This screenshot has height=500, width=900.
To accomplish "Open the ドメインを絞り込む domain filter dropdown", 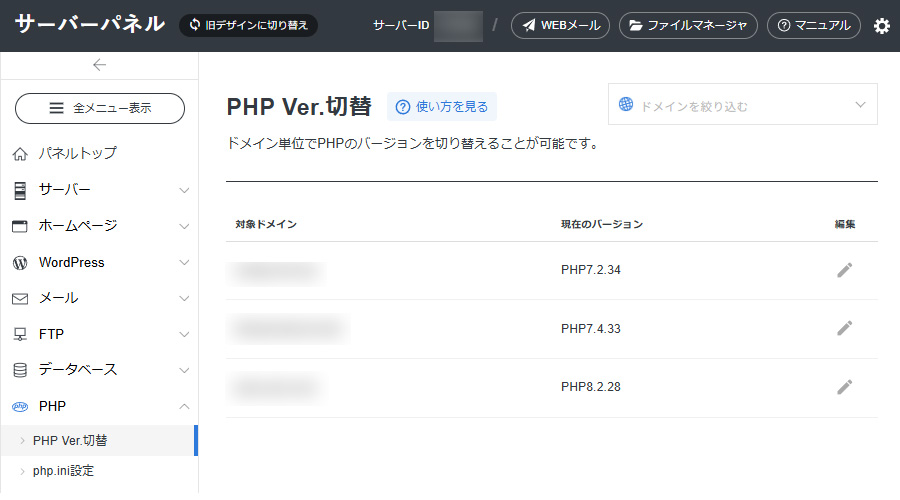I will pyautogui.click(x=742, y=105).
